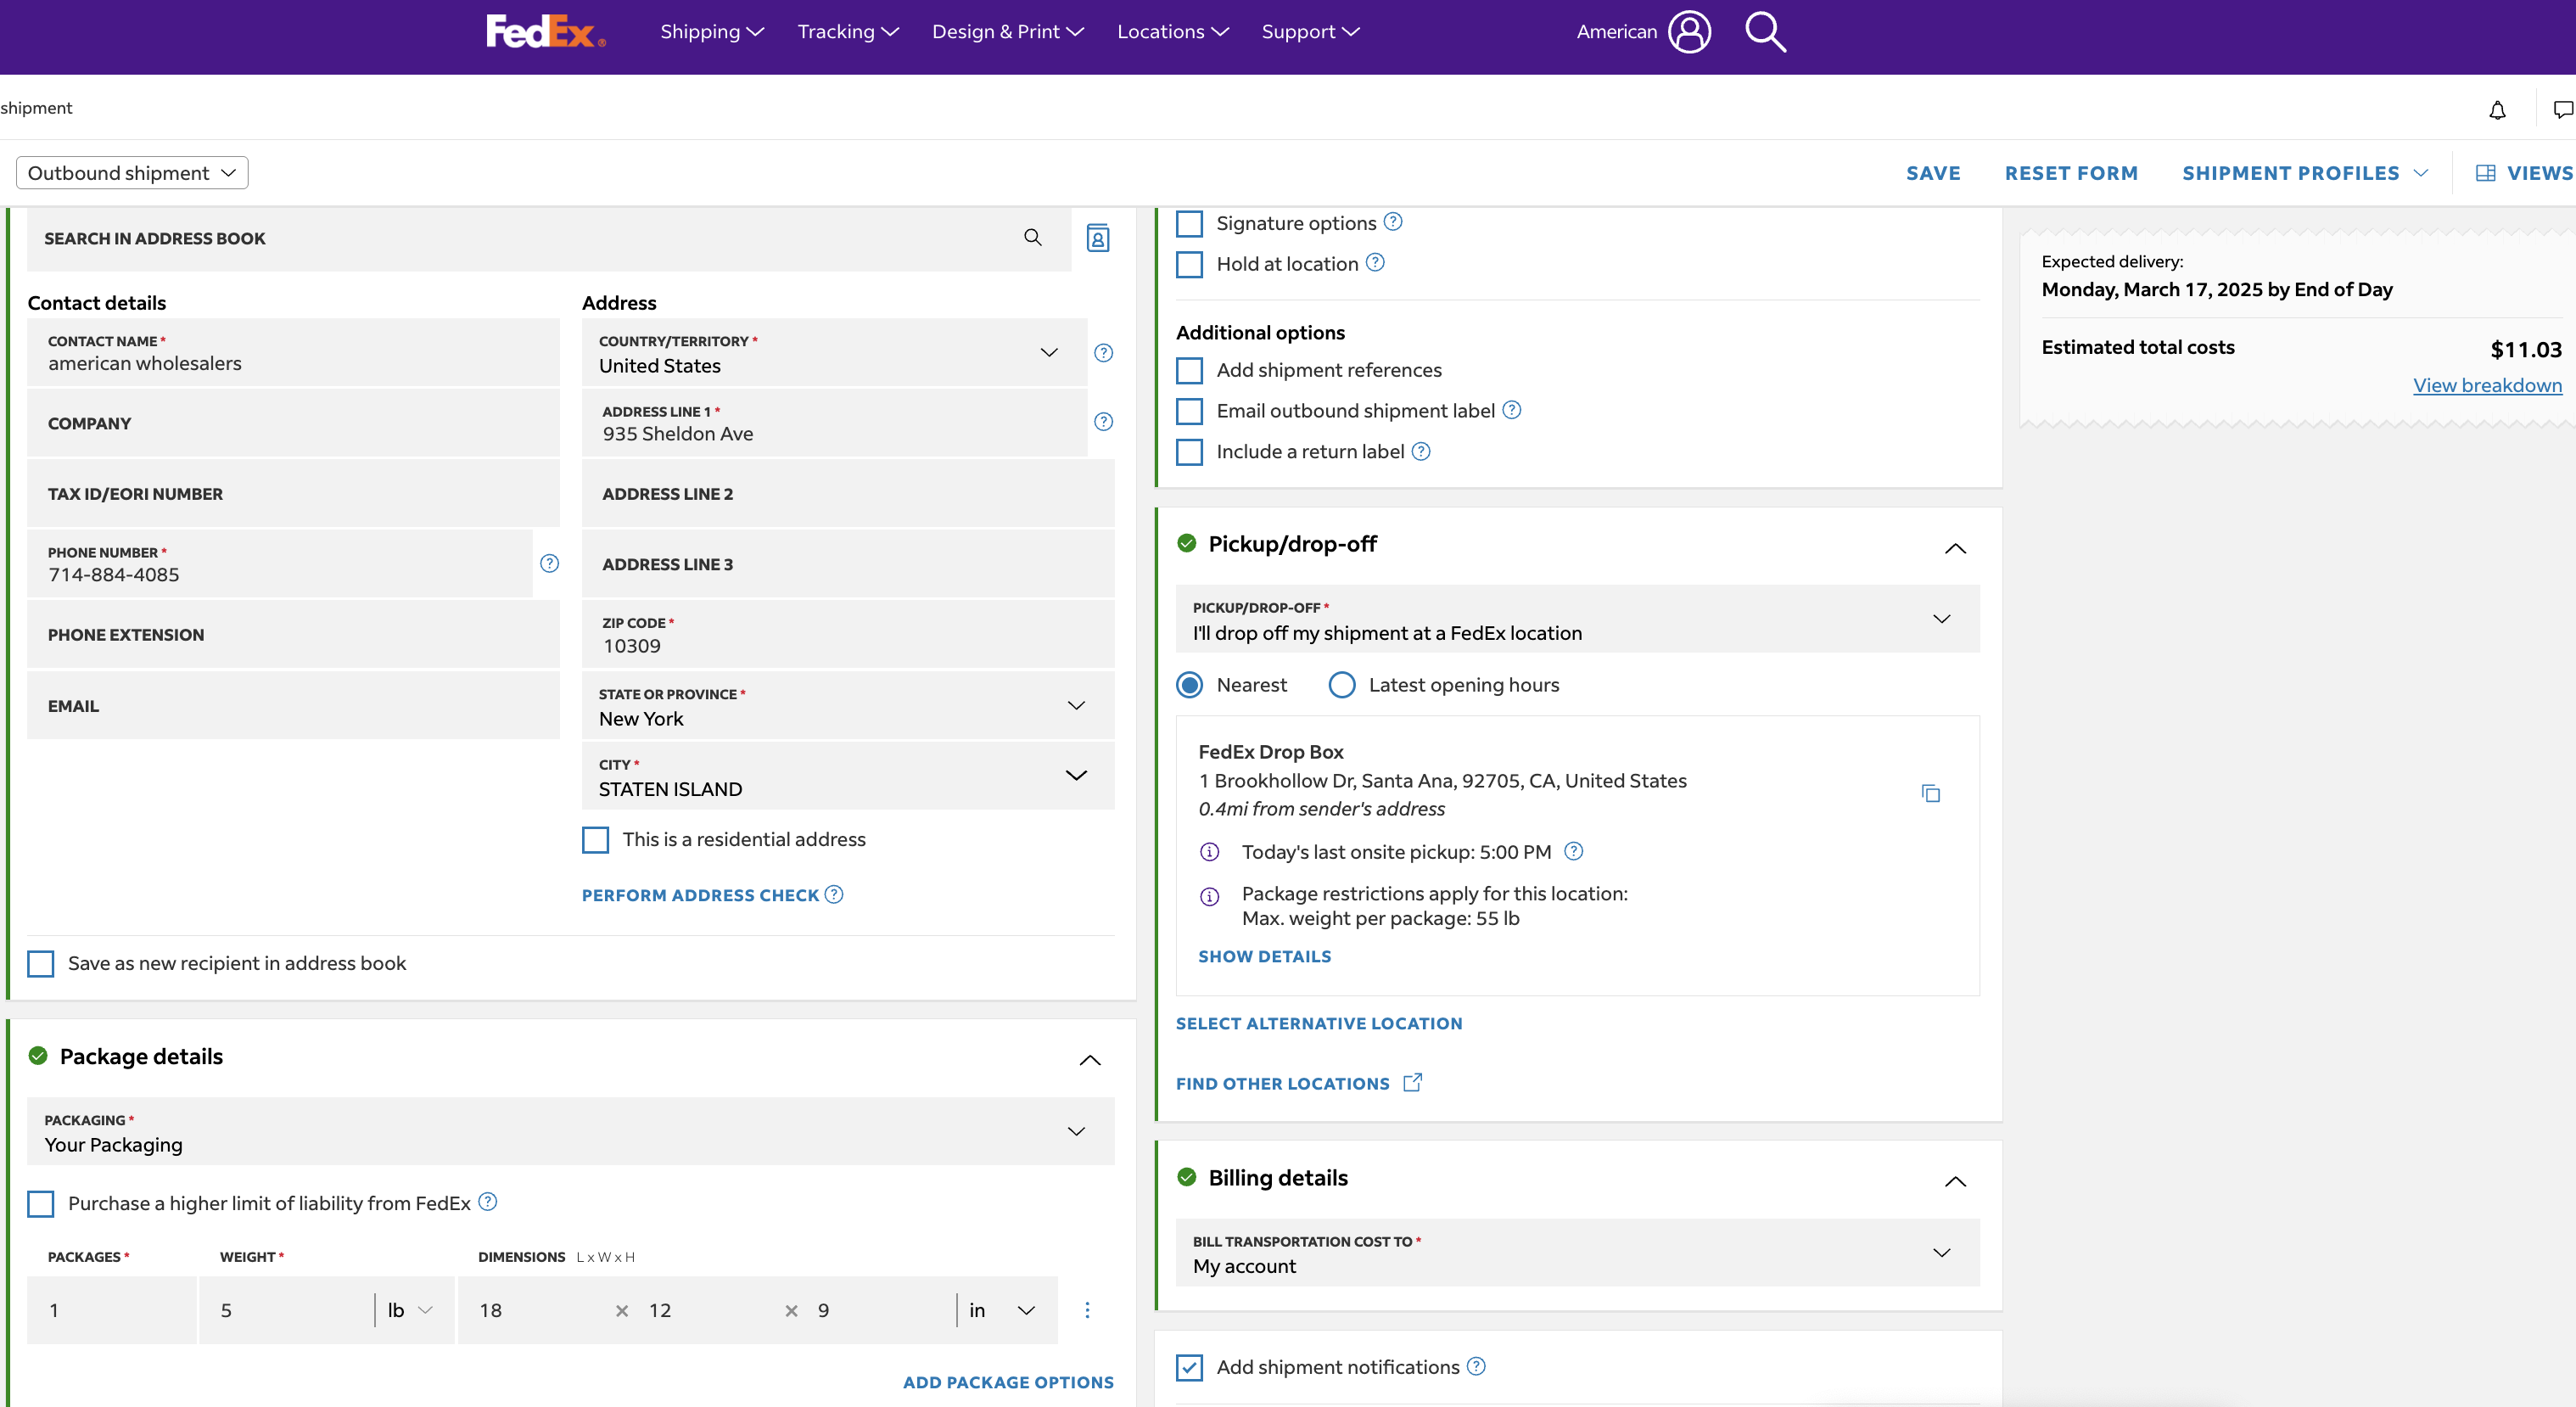Open the Design & Print menu
Image resolution: width=2576 pixels, height=1407 pixels.
1008,32
